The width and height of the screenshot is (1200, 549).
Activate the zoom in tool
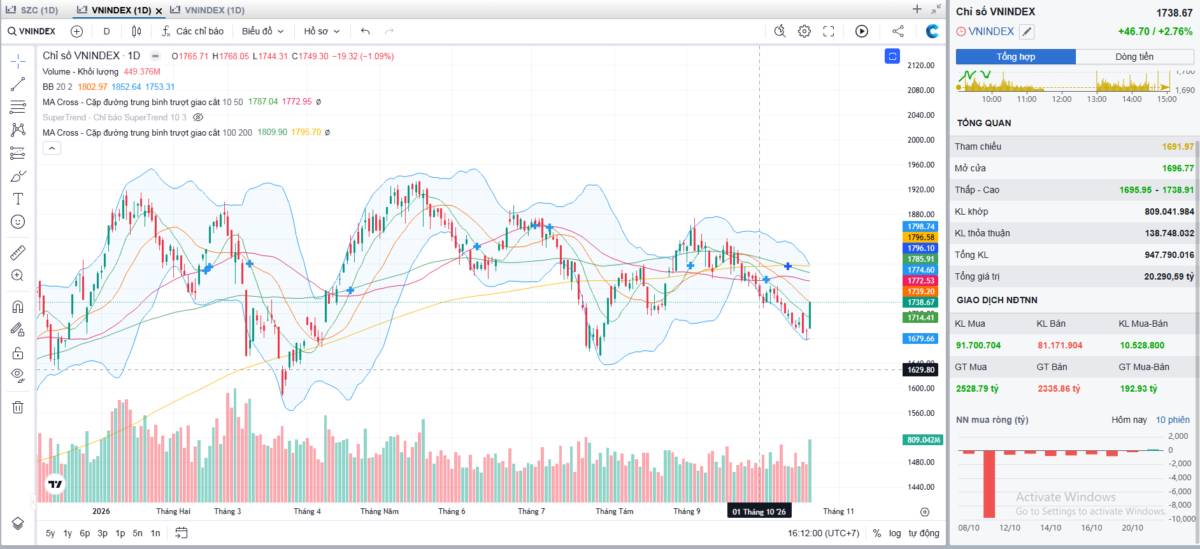[18, 275]
